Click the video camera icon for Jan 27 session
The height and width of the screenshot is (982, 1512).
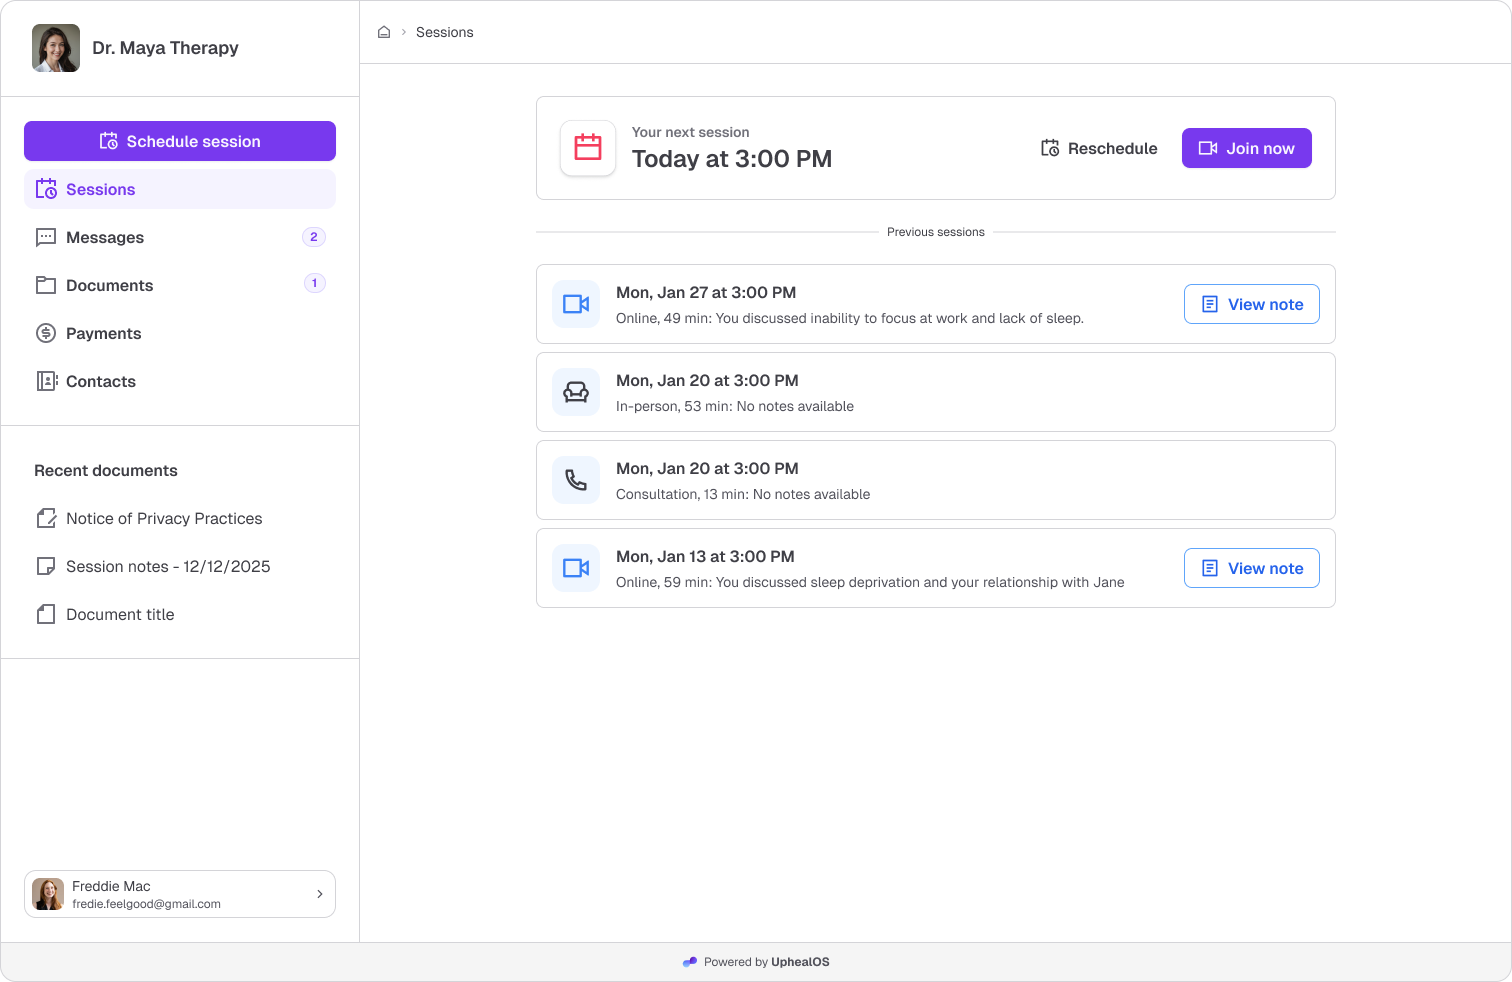coord(576,304)
